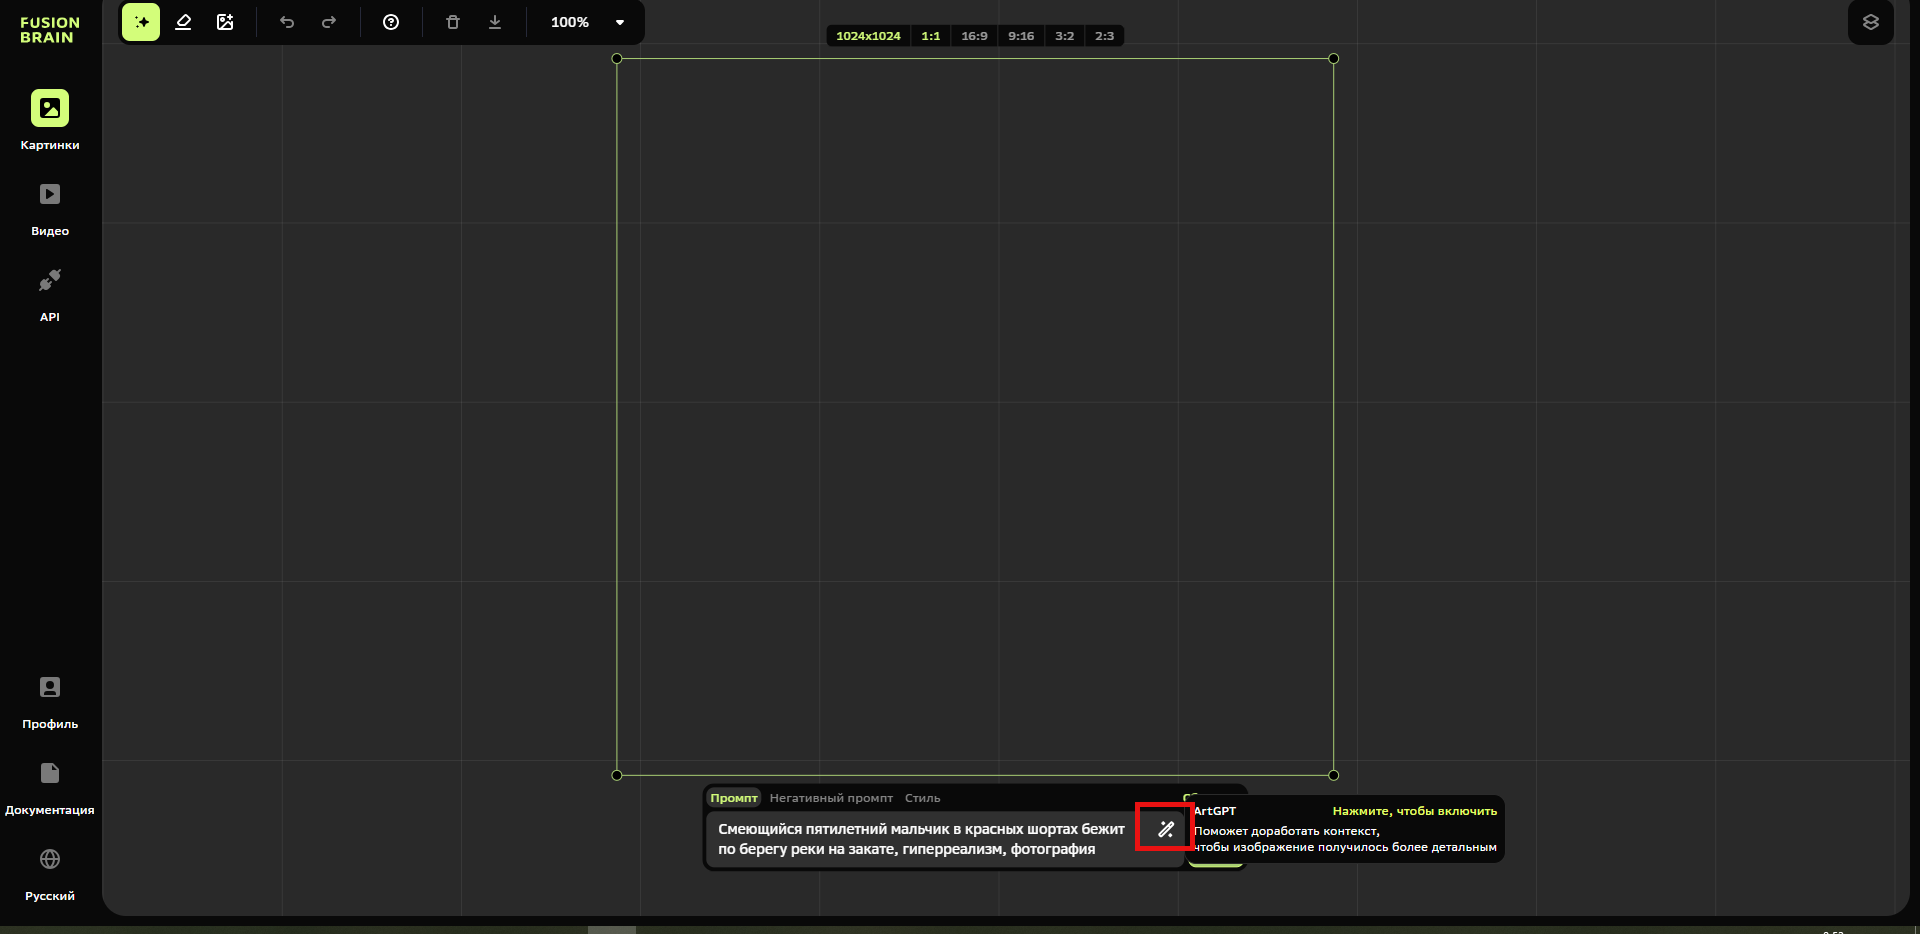Open the 1024x1024 canvas size selector
The image size is (1920, 934).
coord(868,36)
